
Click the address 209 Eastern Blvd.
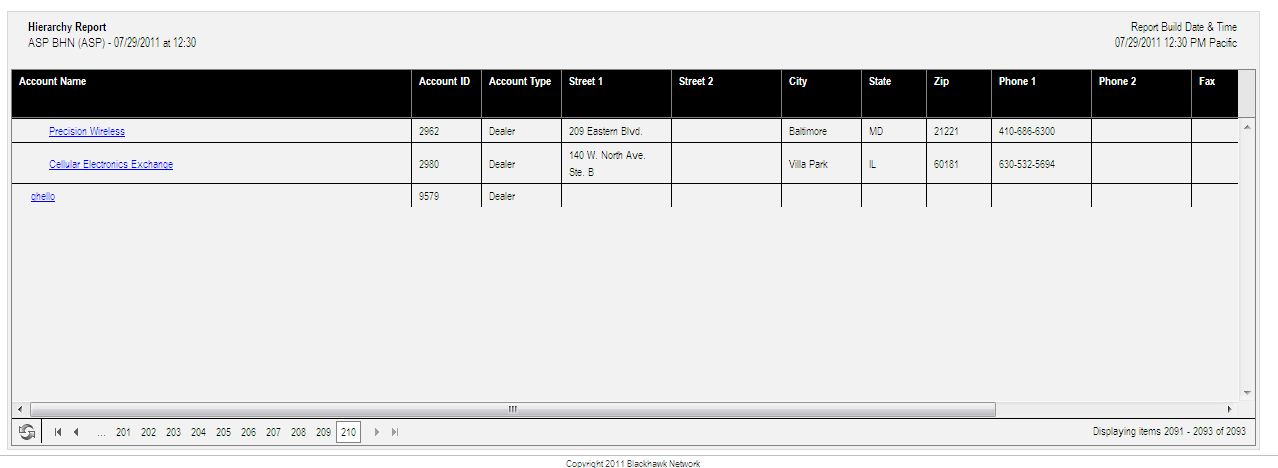point(605,131)
